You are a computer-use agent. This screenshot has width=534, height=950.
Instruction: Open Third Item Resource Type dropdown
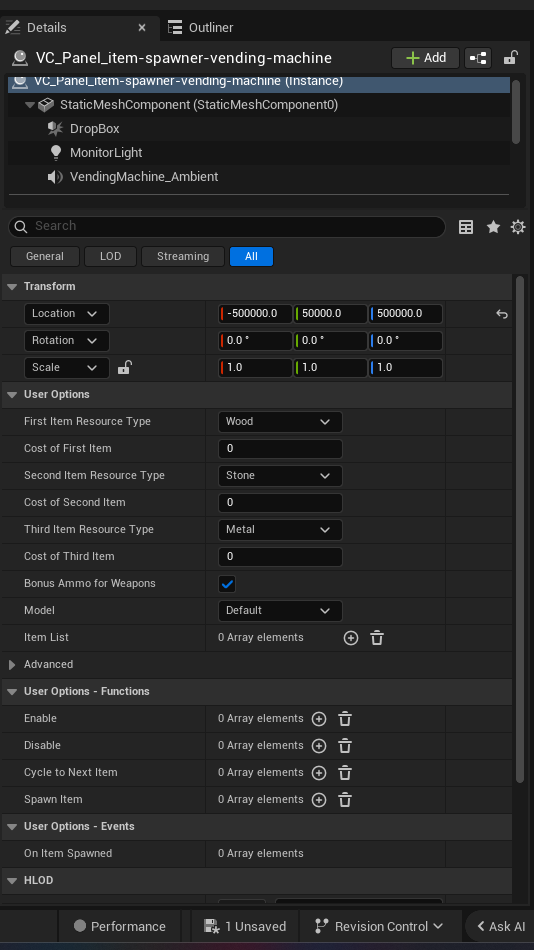pyautogui.click(x=280, y=530)
